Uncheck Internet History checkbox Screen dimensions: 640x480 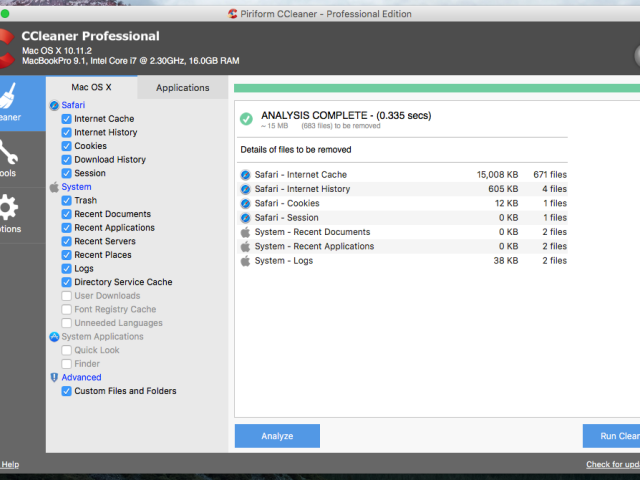tap(67, 133)
